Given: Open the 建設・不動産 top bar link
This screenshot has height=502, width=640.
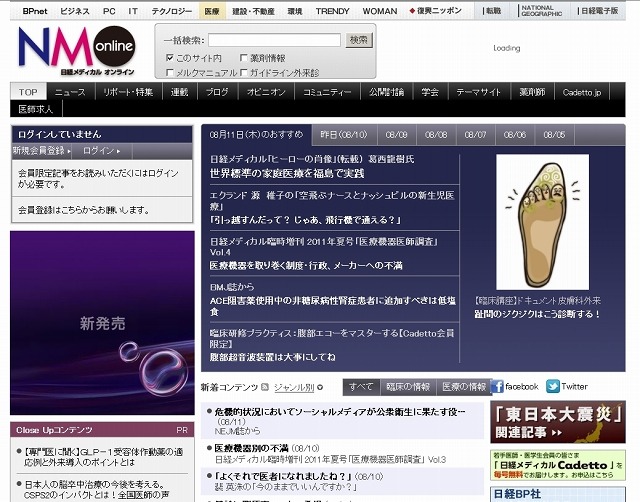Looking at the screenshot, I should [x=253, y=11].
